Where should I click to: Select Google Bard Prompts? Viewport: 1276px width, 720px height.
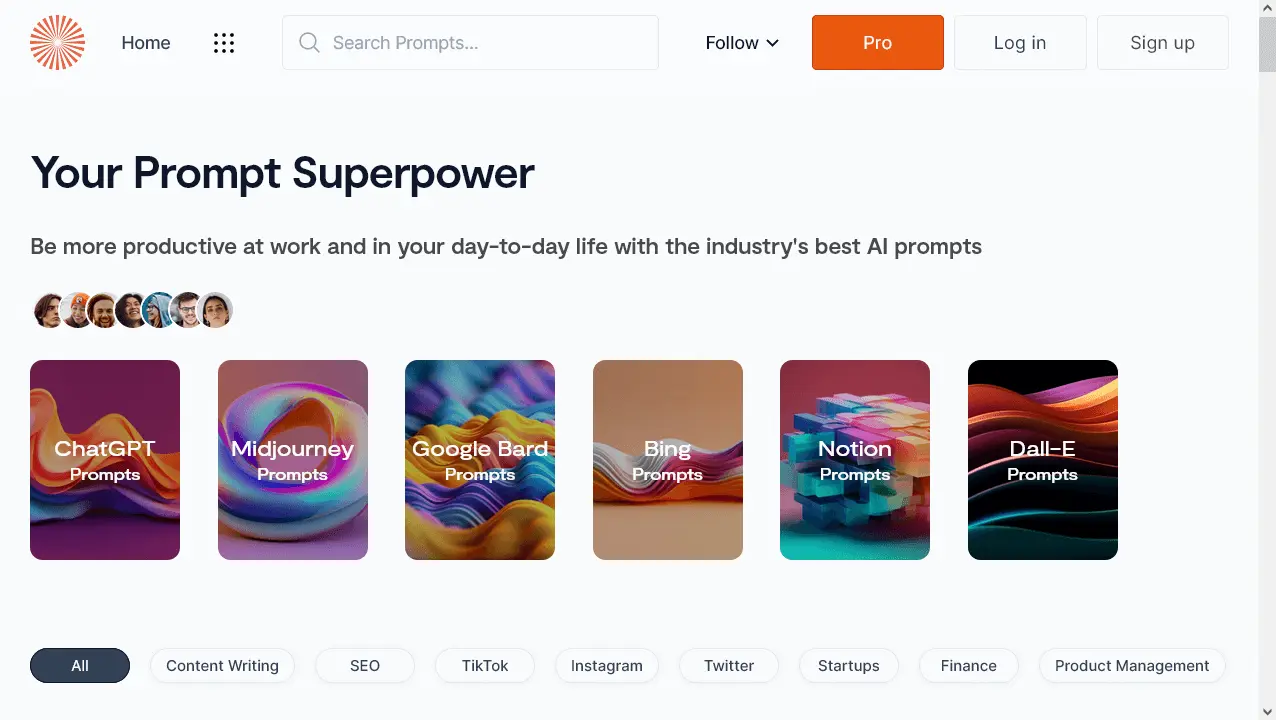tap(480, 459)
